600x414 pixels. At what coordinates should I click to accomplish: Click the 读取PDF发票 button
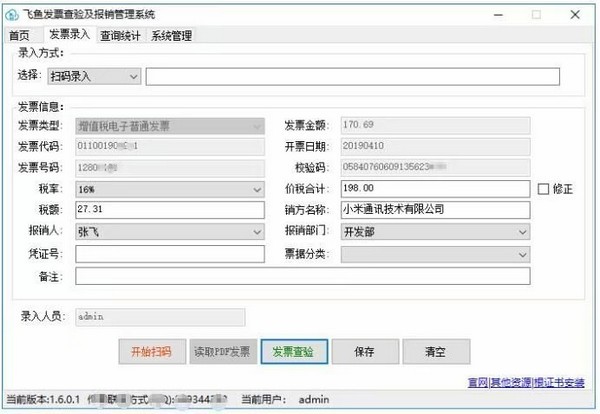pos(223,351)
